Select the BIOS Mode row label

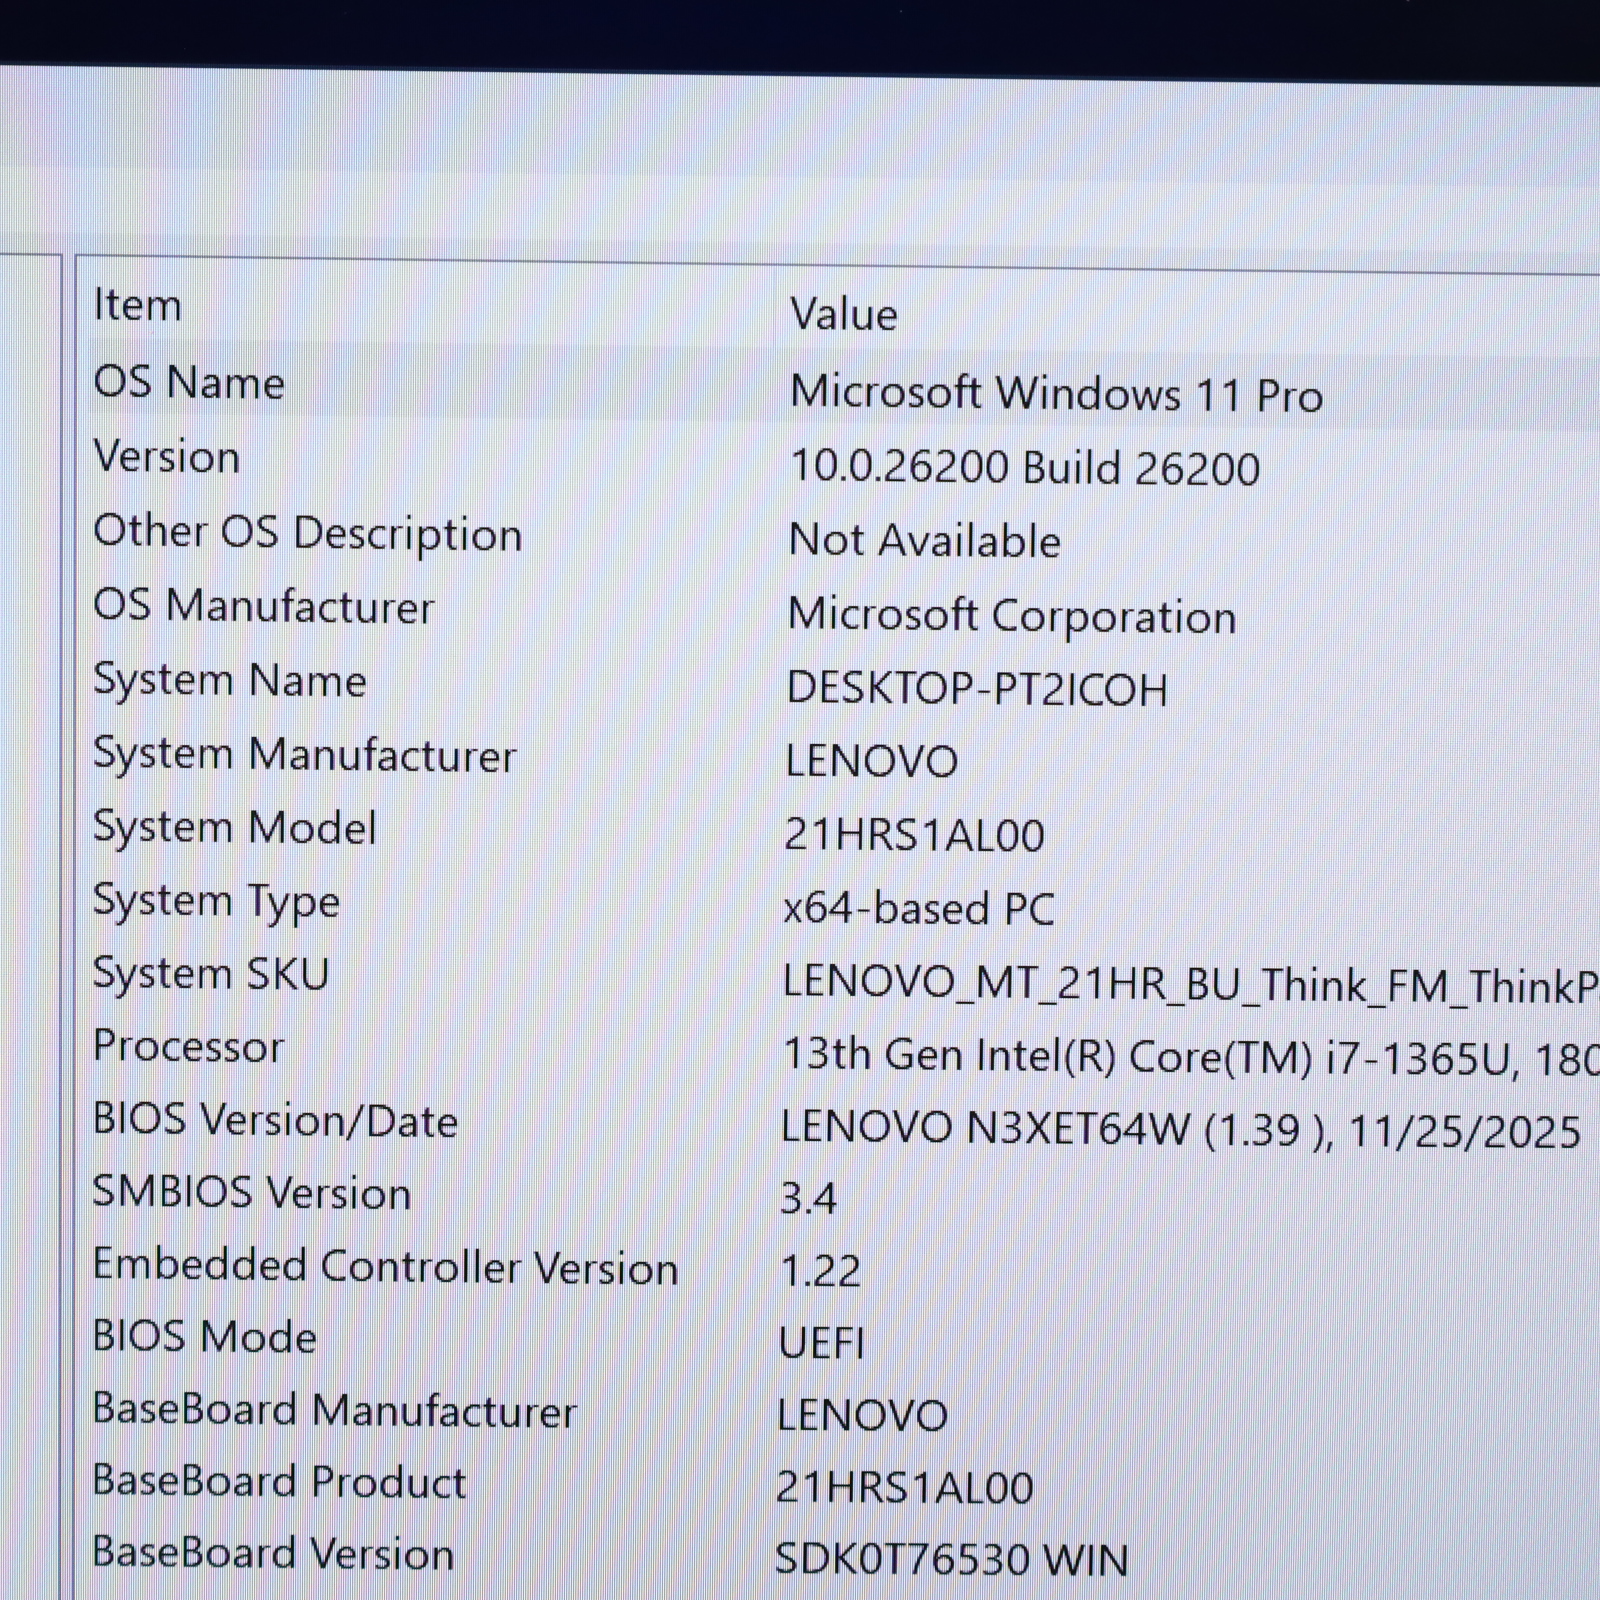[204, 1337]
